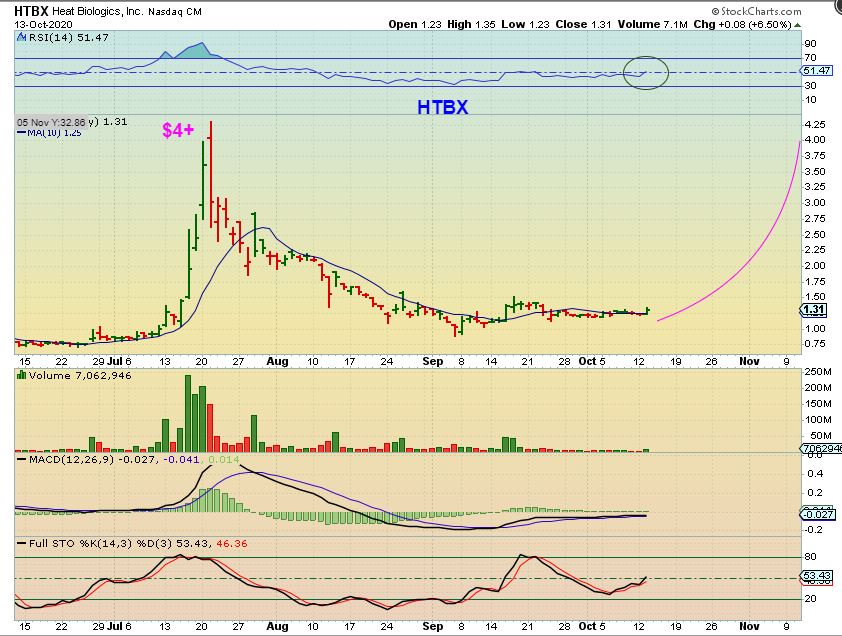Click the Low 1.23 value
842x636 pixels.
tap(526, 24)
